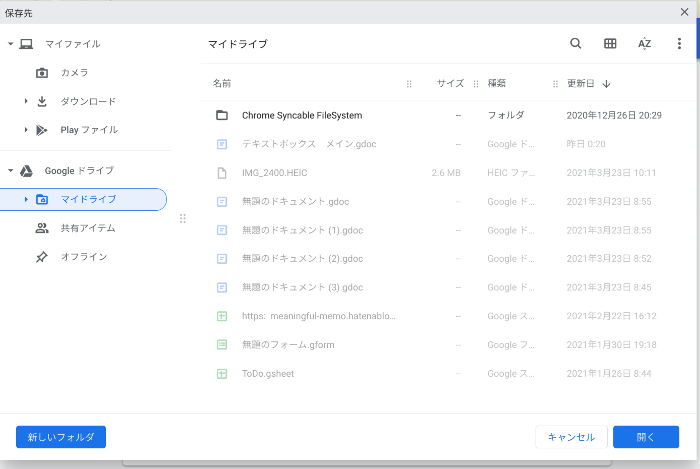Switch to thumbnail grid view

610,43
